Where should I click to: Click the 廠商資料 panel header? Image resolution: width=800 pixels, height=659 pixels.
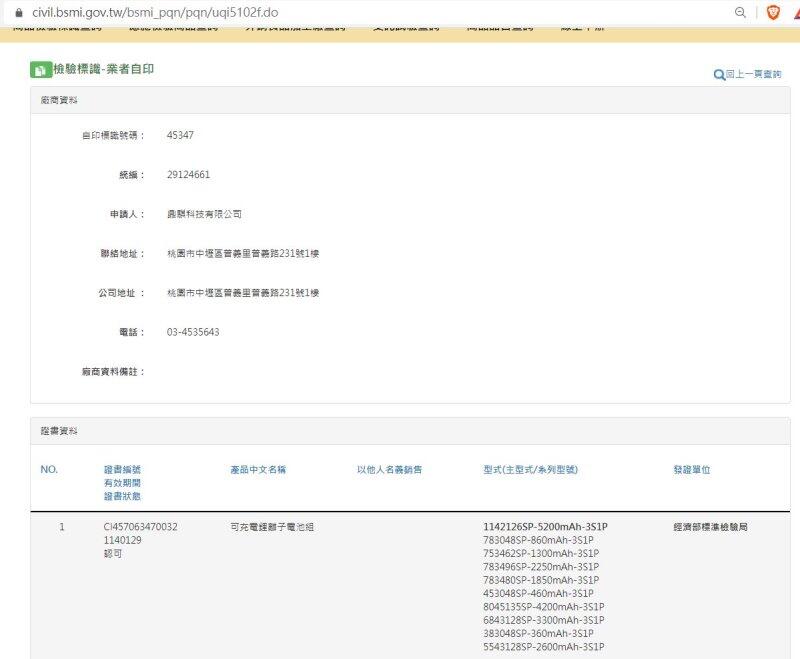pos(59,101)
